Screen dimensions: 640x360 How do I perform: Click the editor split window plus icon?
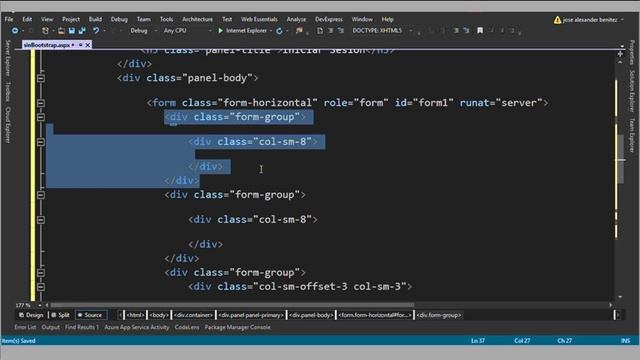tap(620, 54)
